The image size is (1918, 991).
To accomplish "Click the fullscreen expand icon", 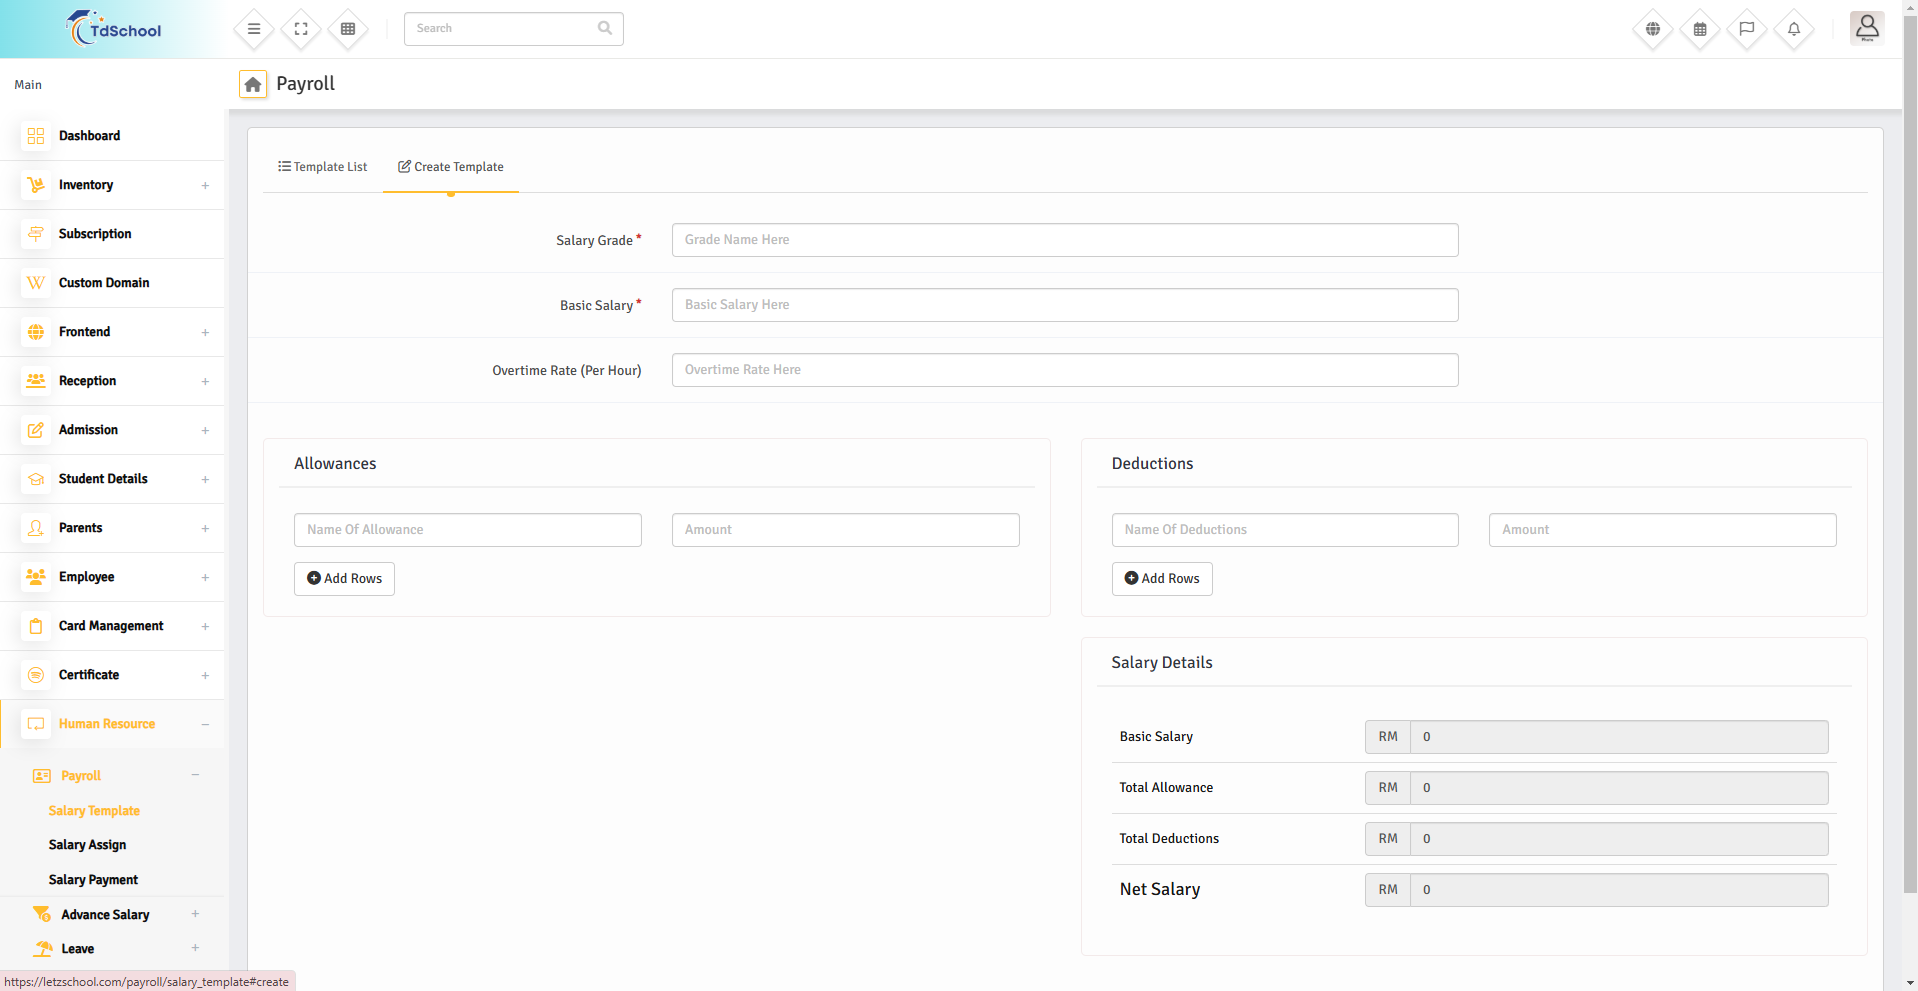I will pyautogui.click(x=301, y=29).
